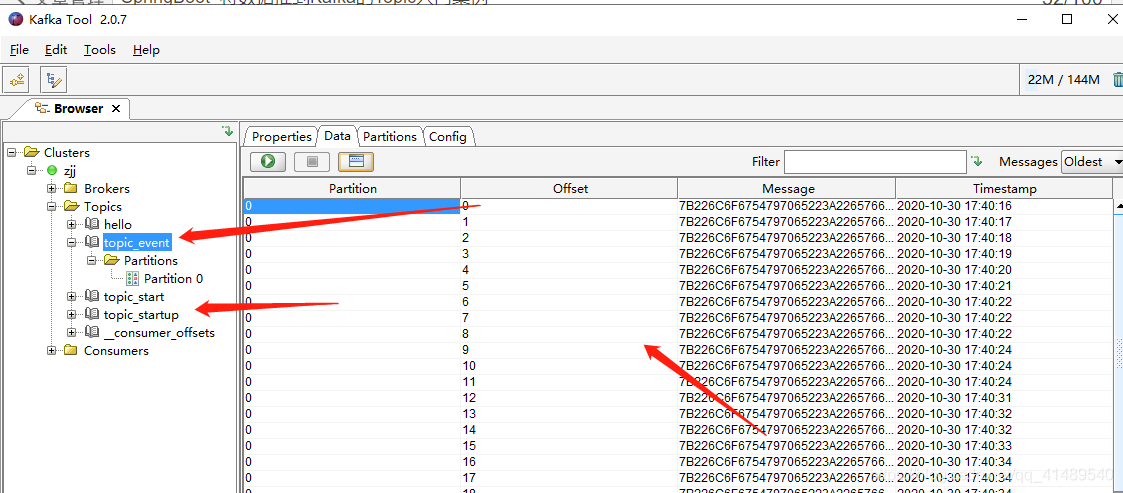Click the green refresh arrow in browser tree
This screenshot has width=1123, height=493.
(228, 132)
